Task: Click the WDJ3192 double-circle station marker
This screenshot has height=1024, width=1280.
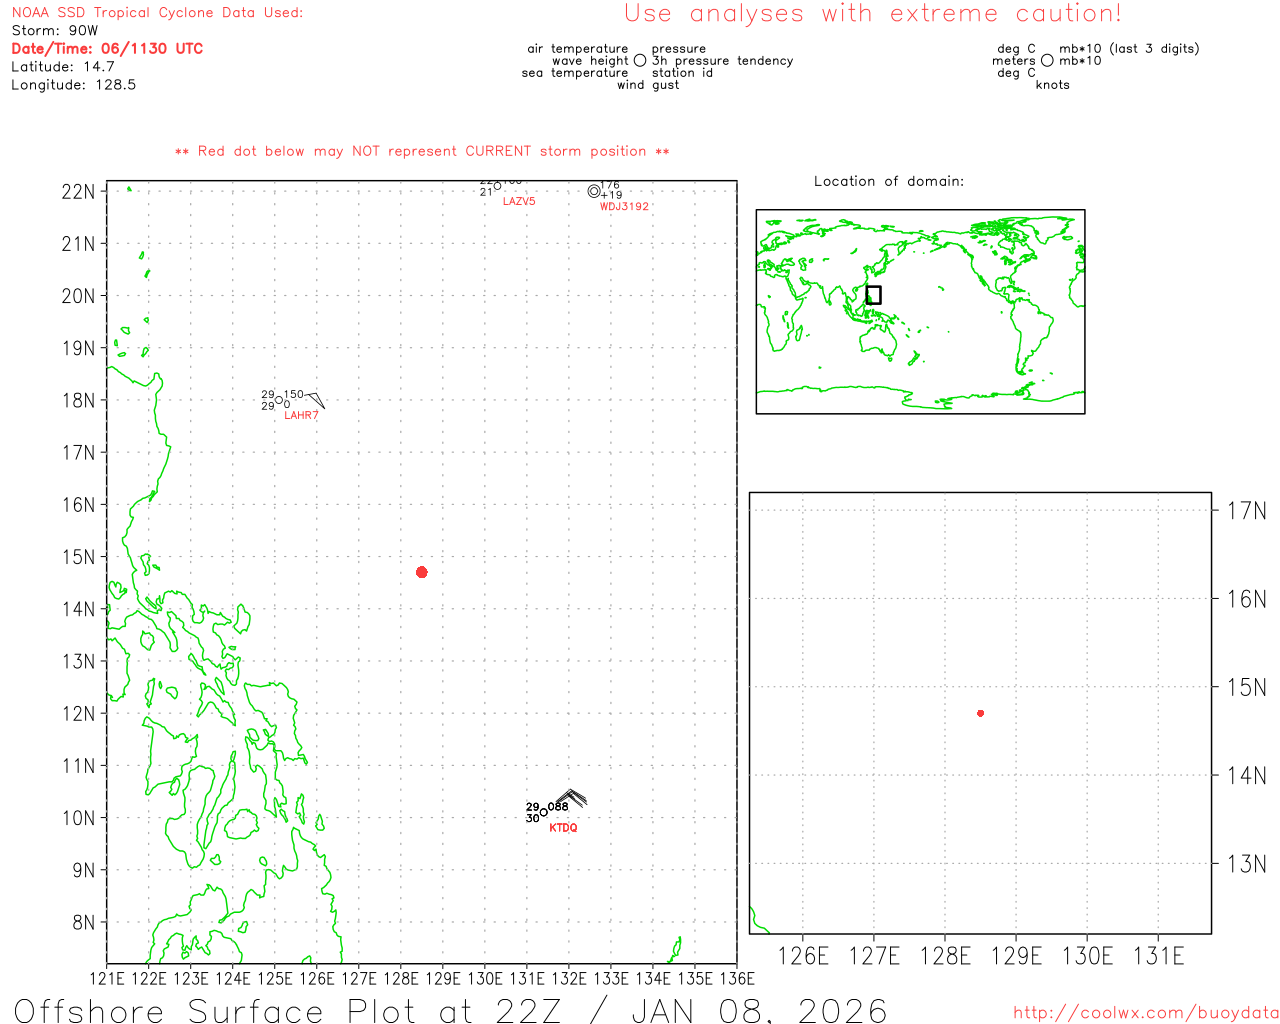Action: (x=594, y=191)
